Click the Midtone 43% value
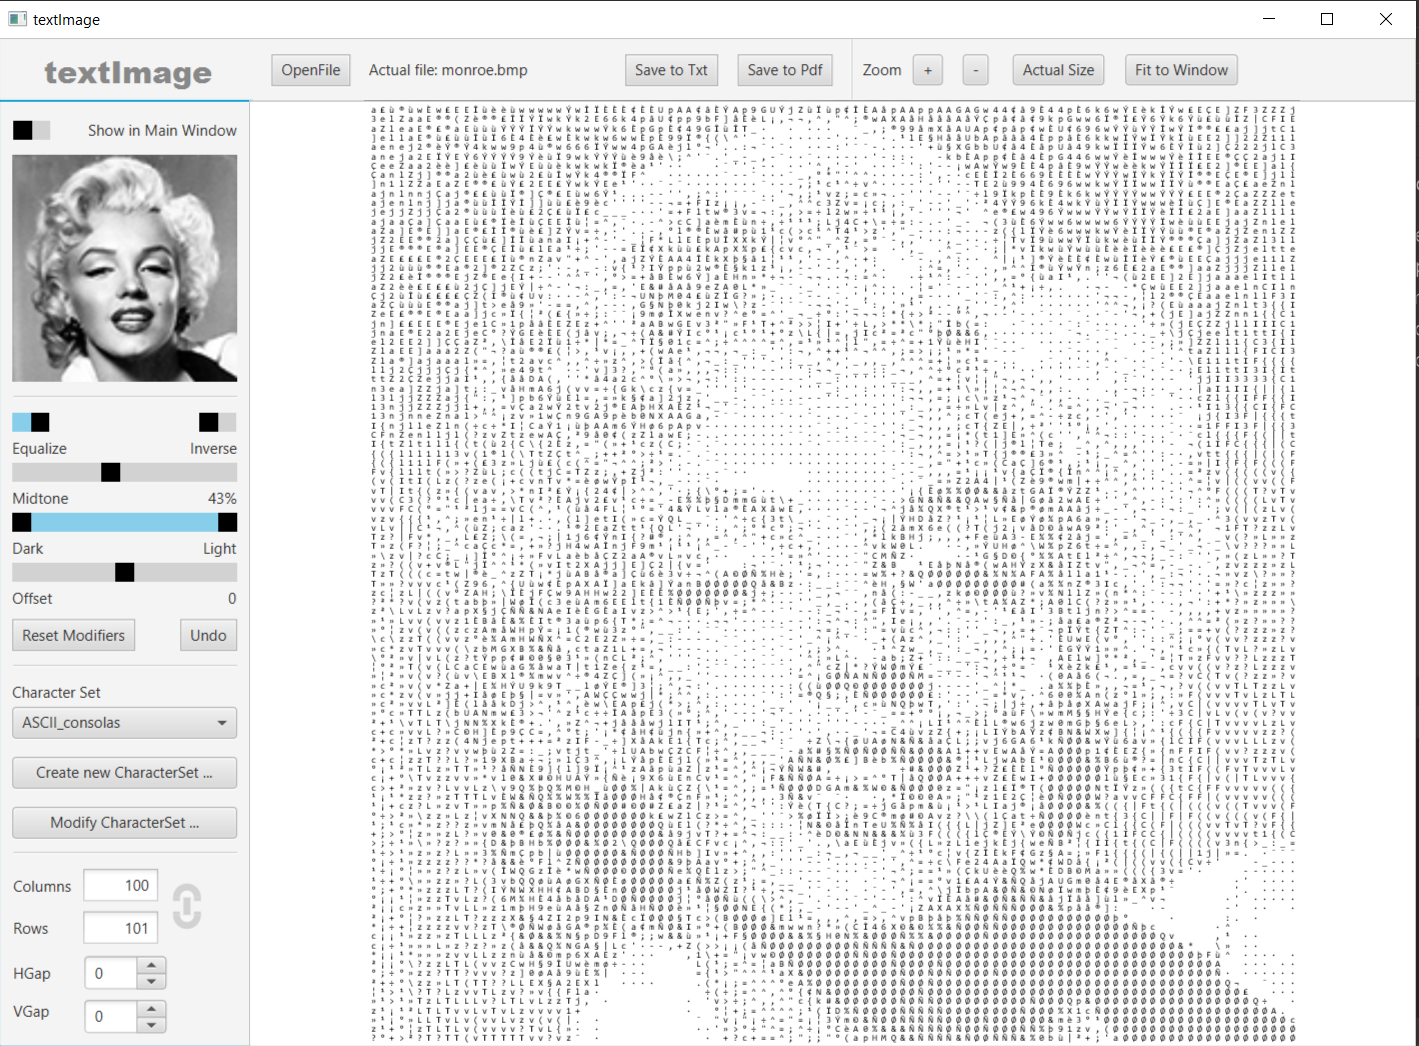The image size is (1419, 1046). (x=222, y=498)
